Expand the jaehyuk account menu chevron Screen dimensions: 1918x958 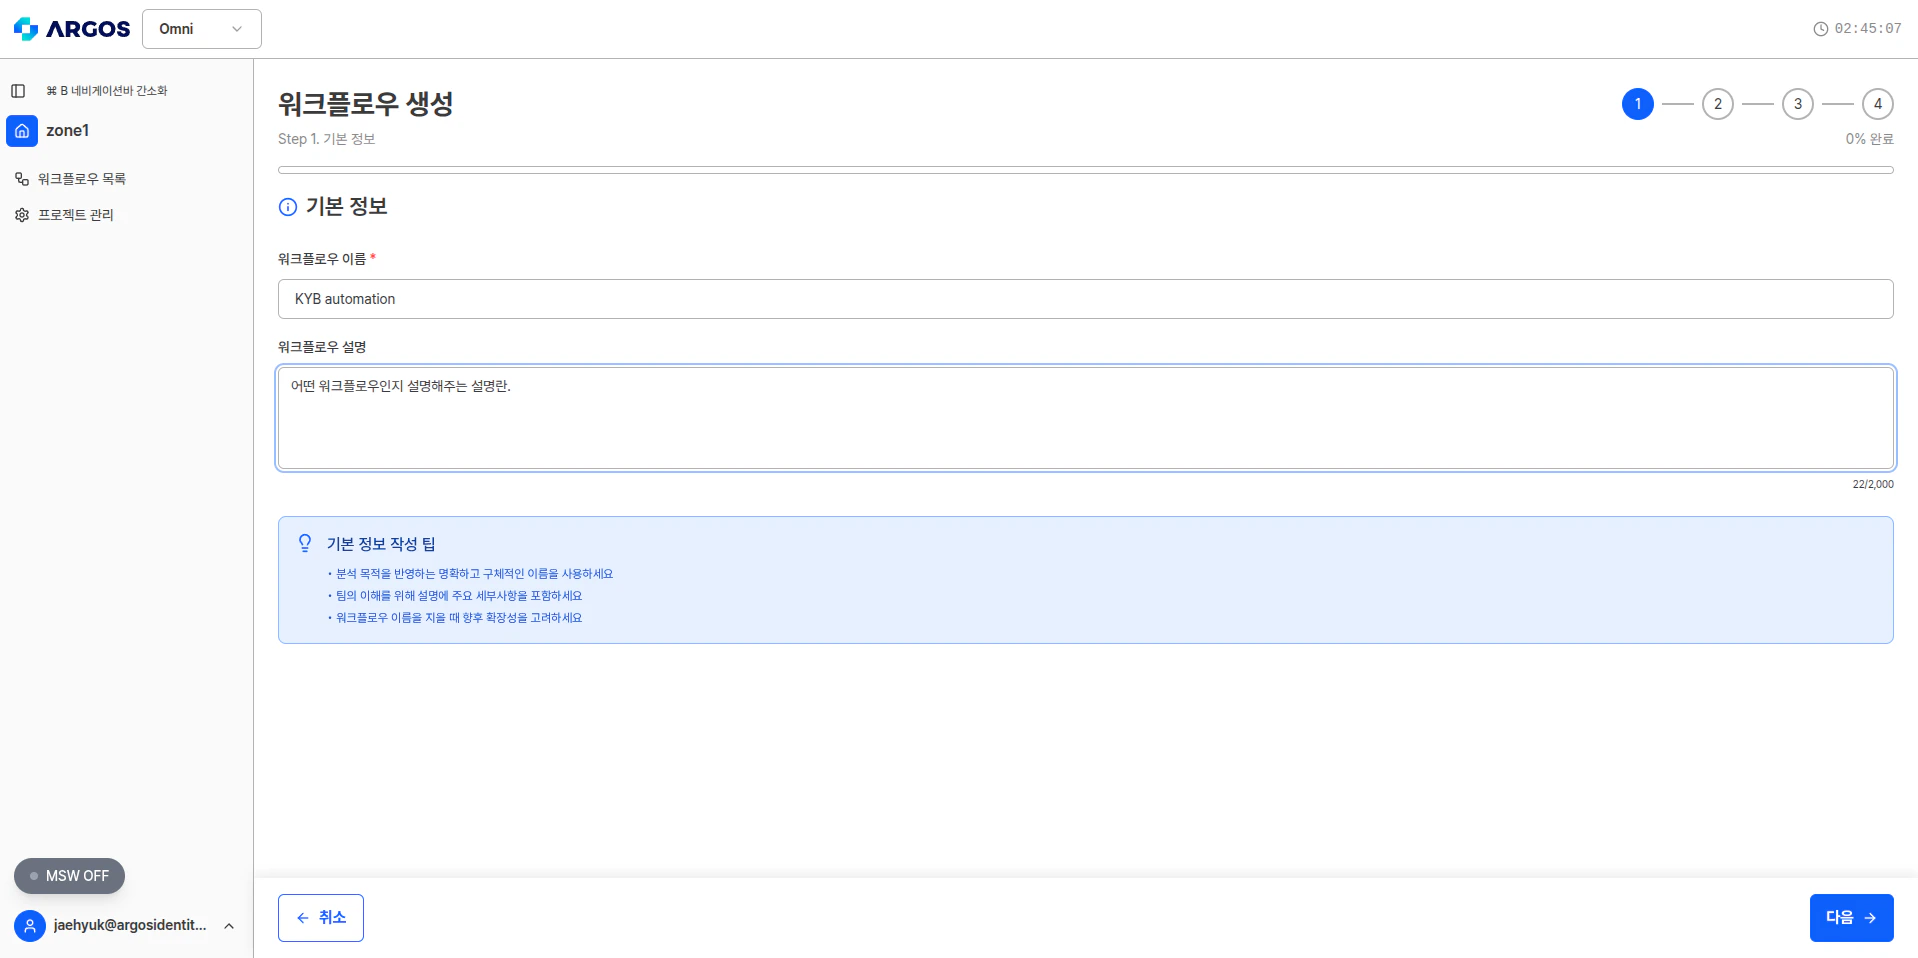coord(229,926)
